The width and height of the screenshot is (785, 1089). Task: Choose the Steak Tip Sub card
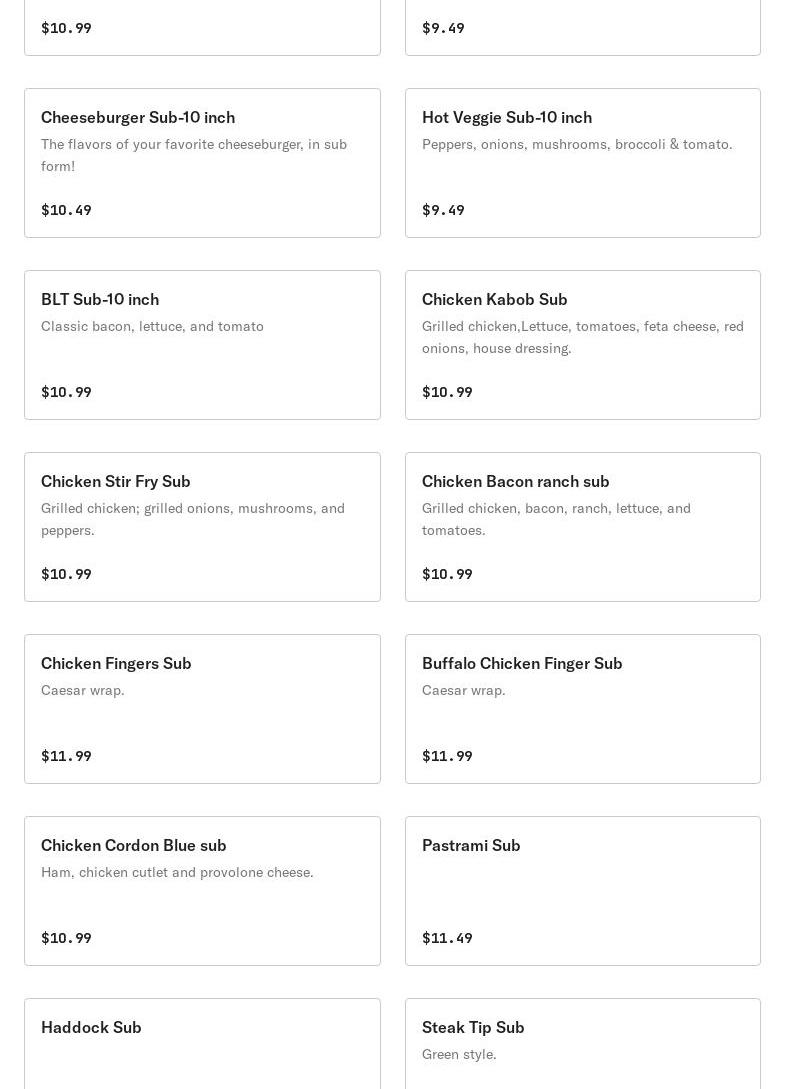[583, 1044]
